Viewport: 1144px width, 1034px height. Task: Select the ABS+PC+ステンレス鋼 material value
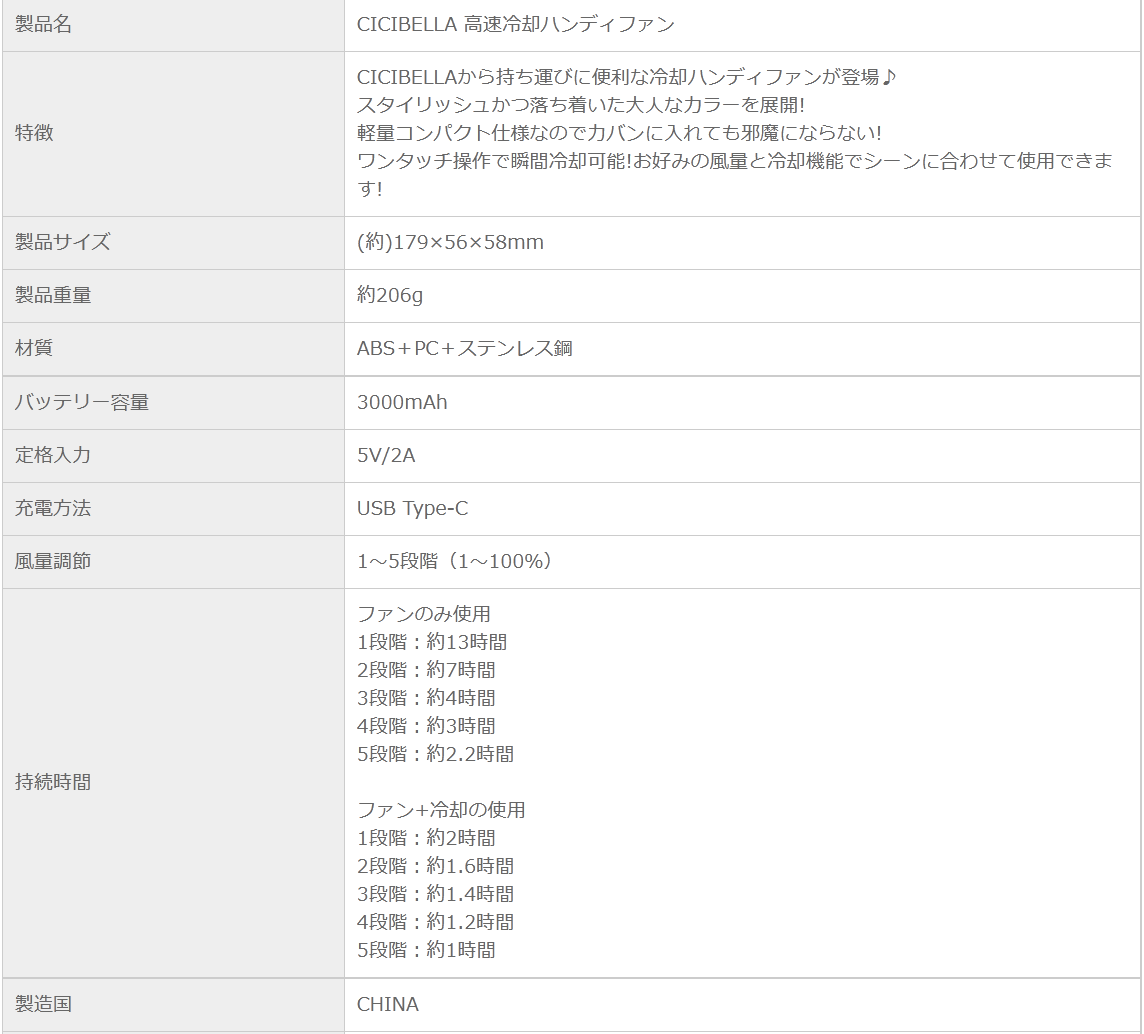(465, 348)
